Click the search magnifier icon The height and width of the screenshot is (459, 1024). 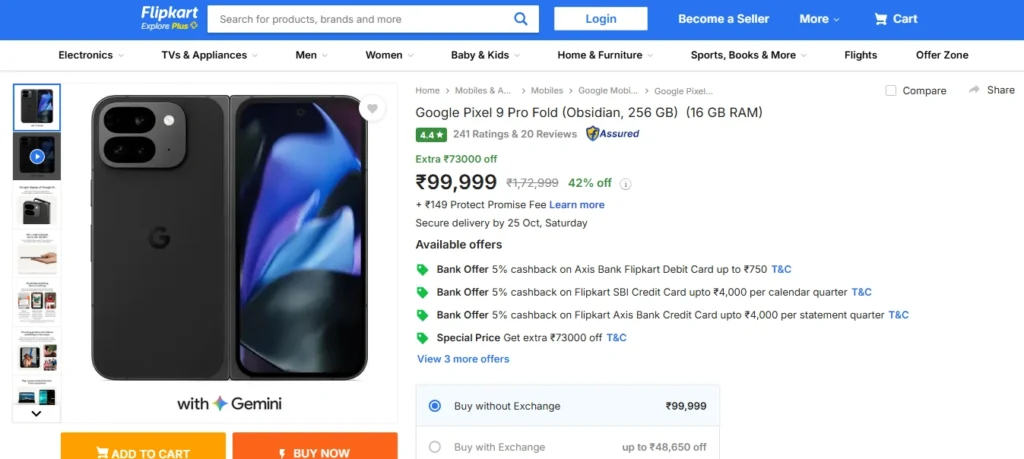520,18
